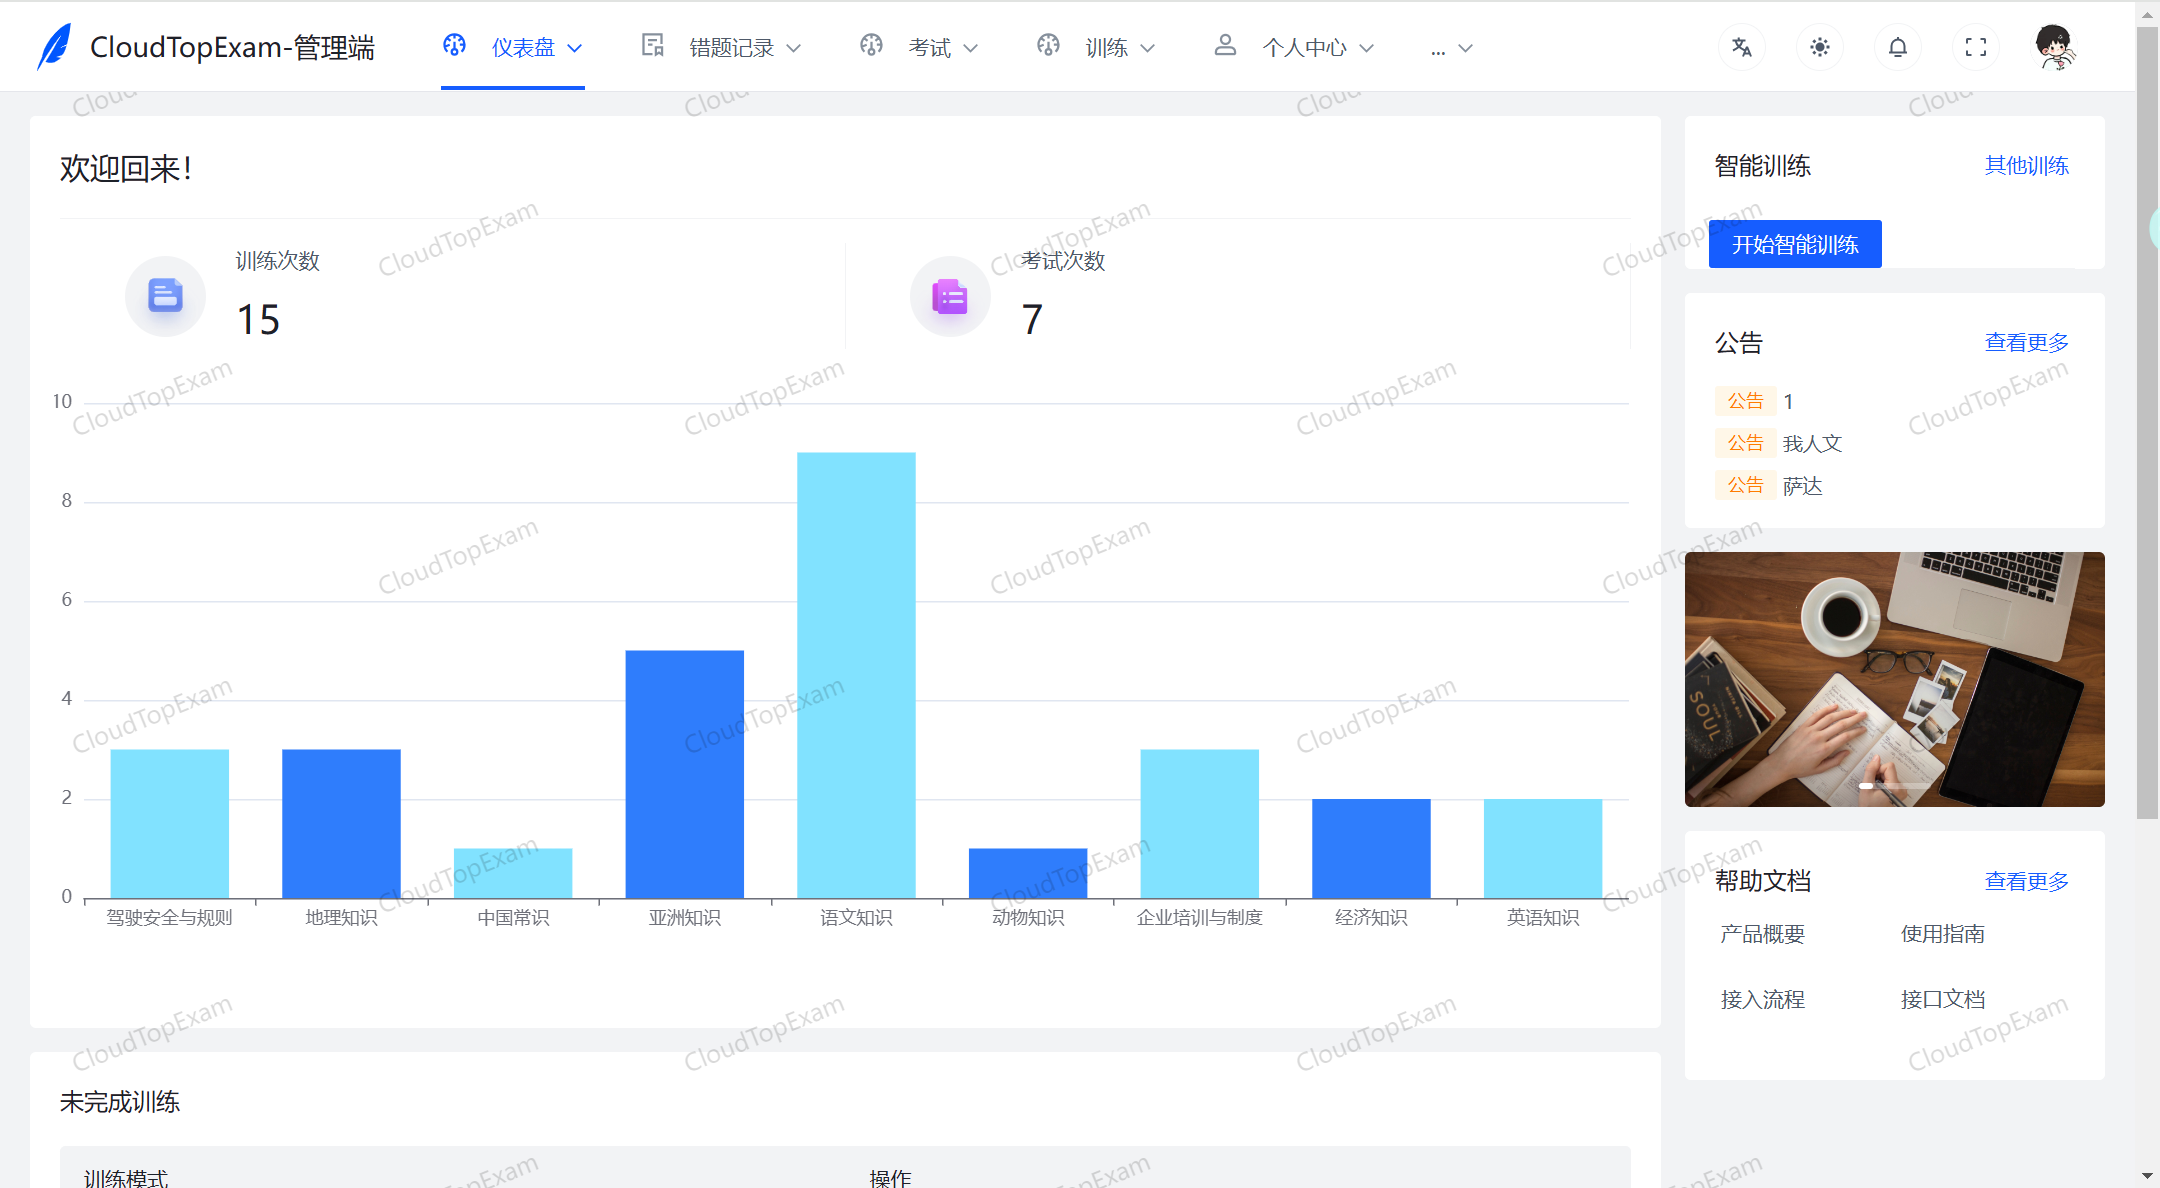Click the language translation icon
The height and width of the screenshot is (1188, 2160).
[x=1741, y=47]
